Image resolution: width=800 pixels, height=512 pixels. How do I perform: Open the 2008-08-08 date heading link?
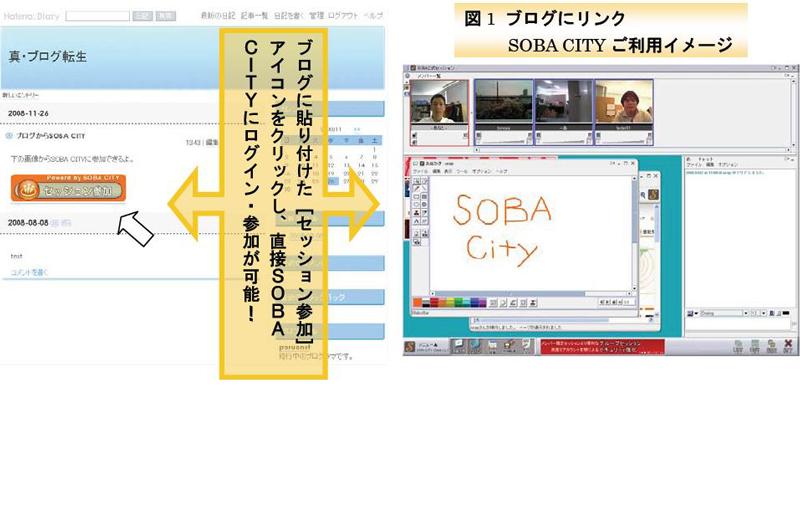[x=28, y=222]
